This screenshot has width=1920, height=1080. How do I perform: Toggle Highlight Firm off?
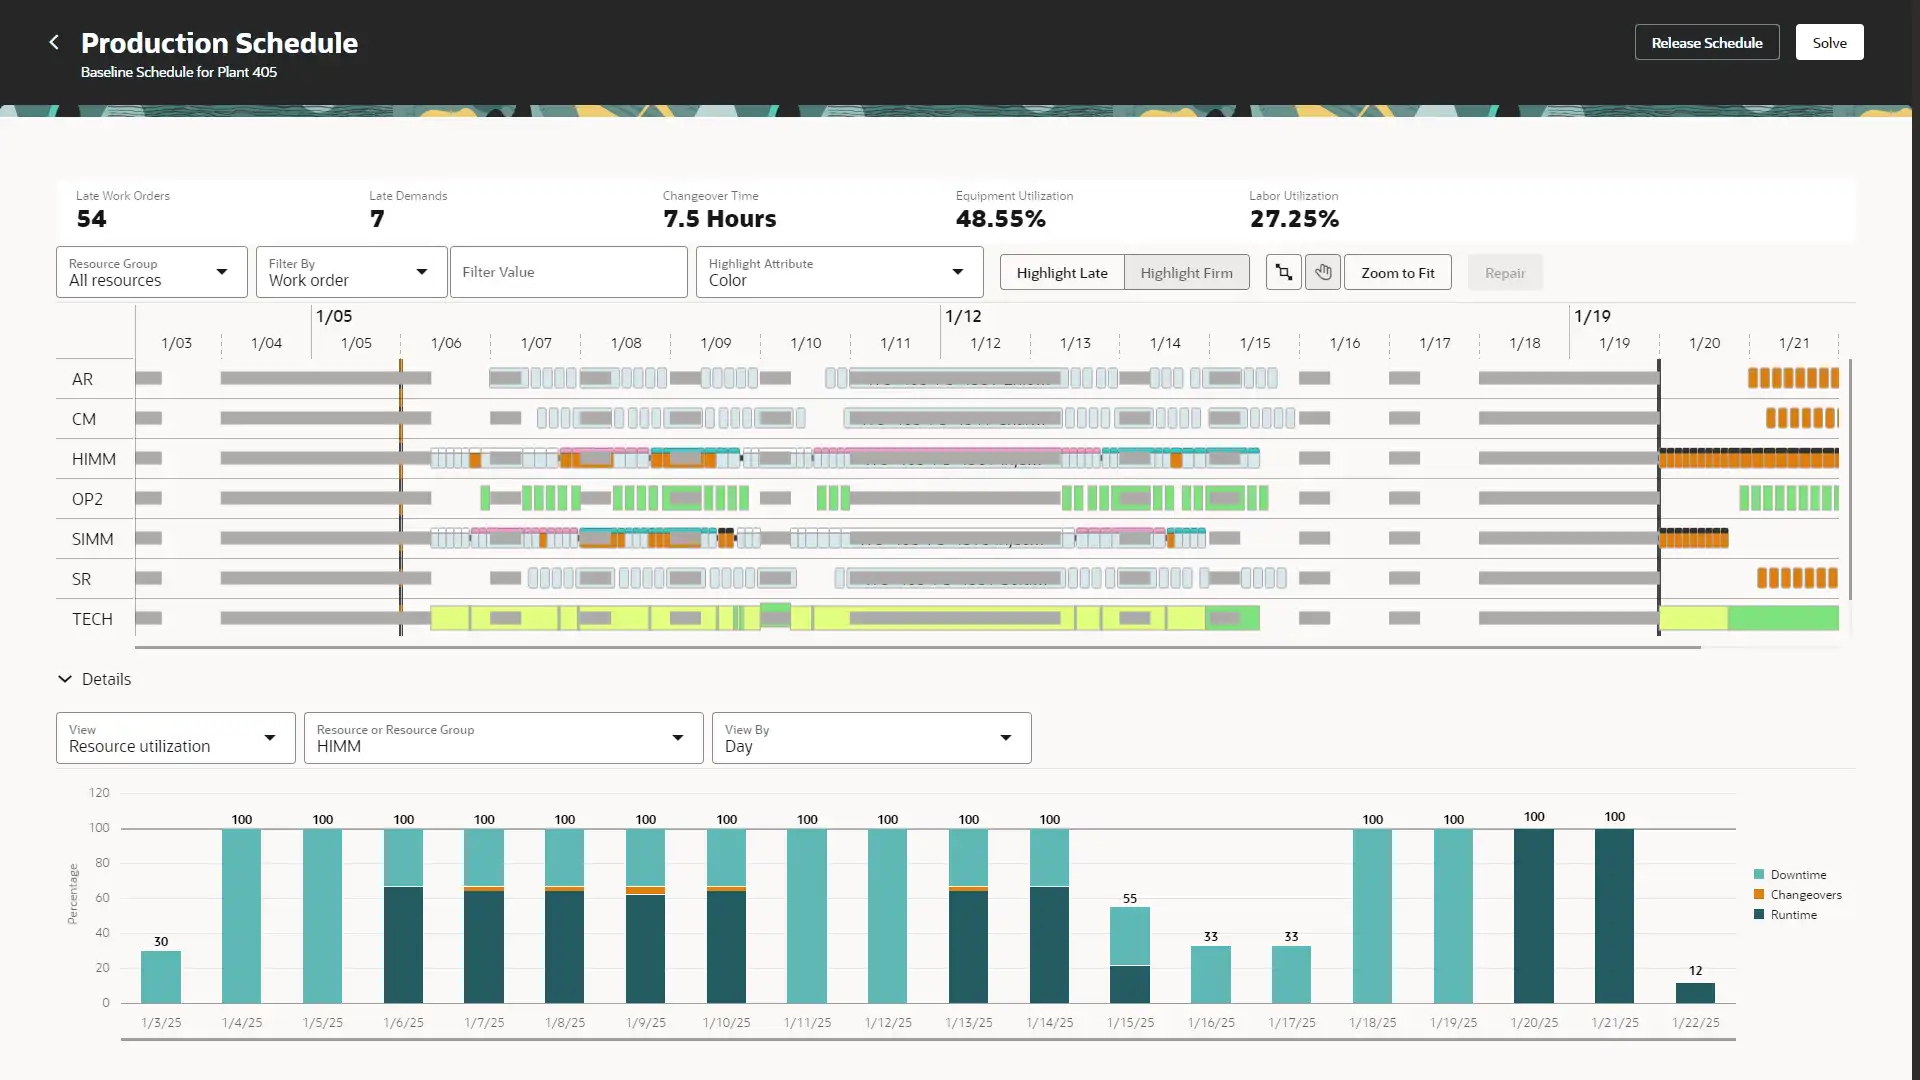click(1186, 273)
